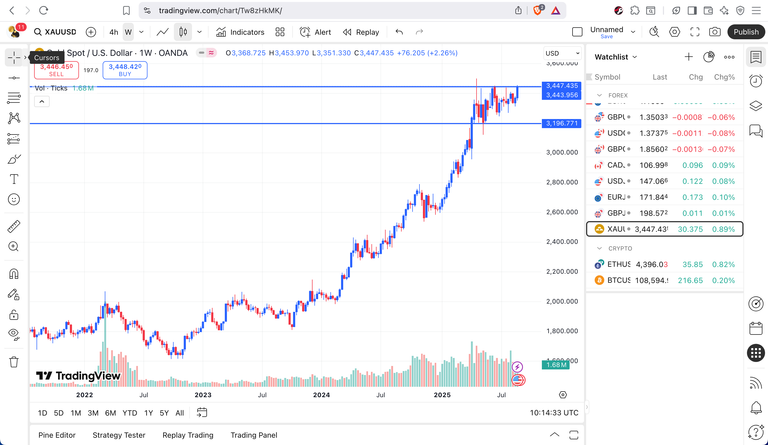
Task: Select the candlestick chart style
Action: pyautogui.click(x=183, y=32)
